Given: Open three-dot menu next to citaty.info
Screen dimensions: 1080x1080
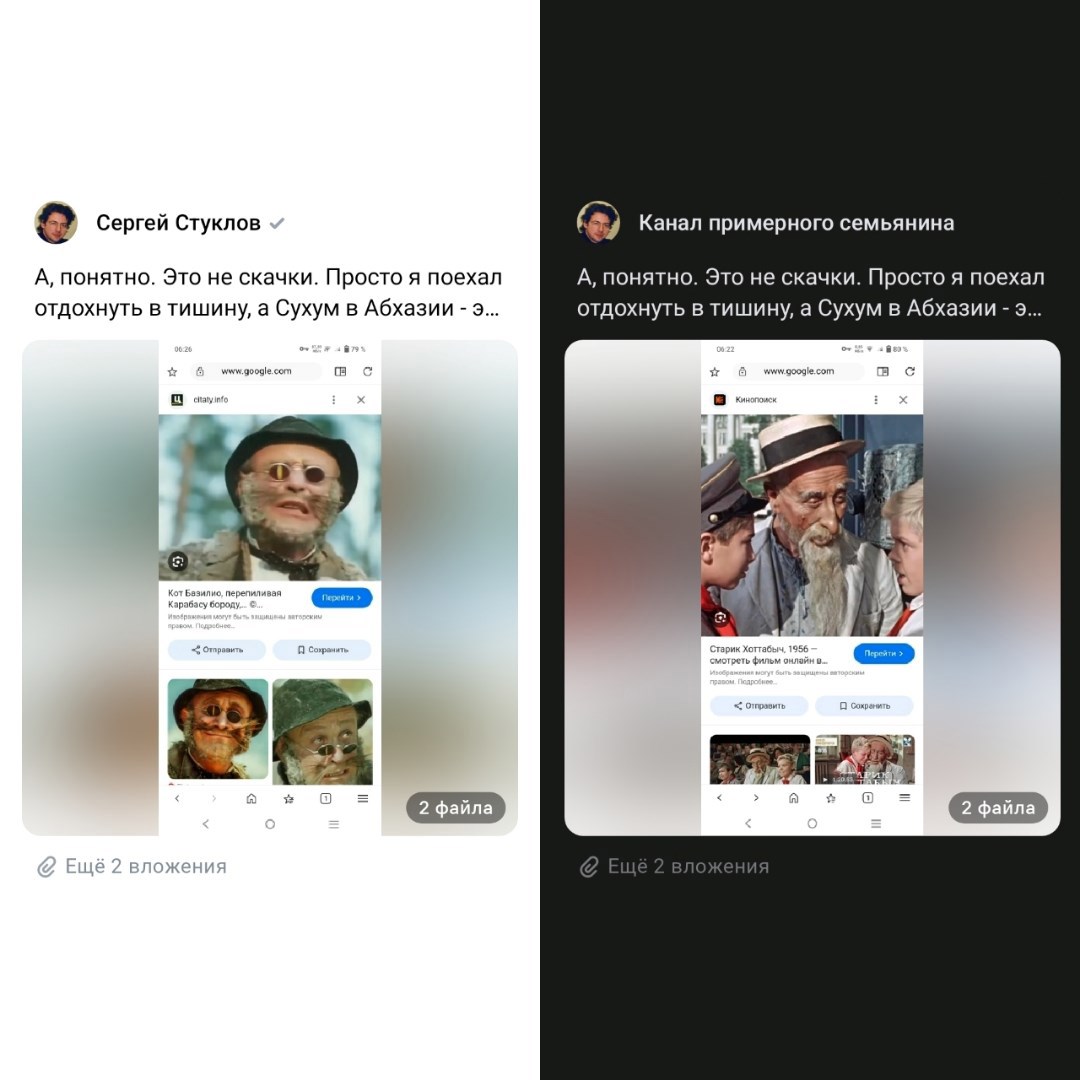Looking at the screenshot, I should 333,399.
